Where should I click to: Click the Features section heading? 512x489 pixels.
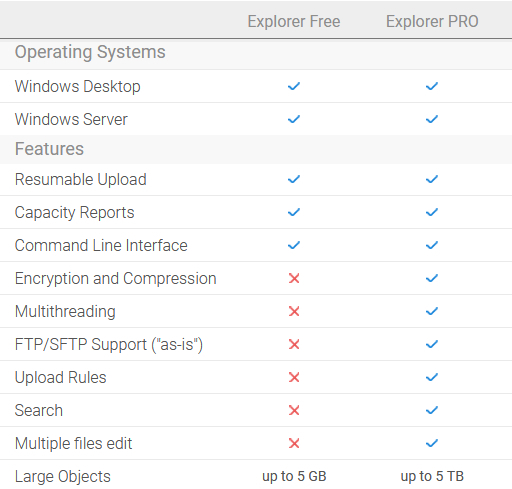(x=49, y=149)
